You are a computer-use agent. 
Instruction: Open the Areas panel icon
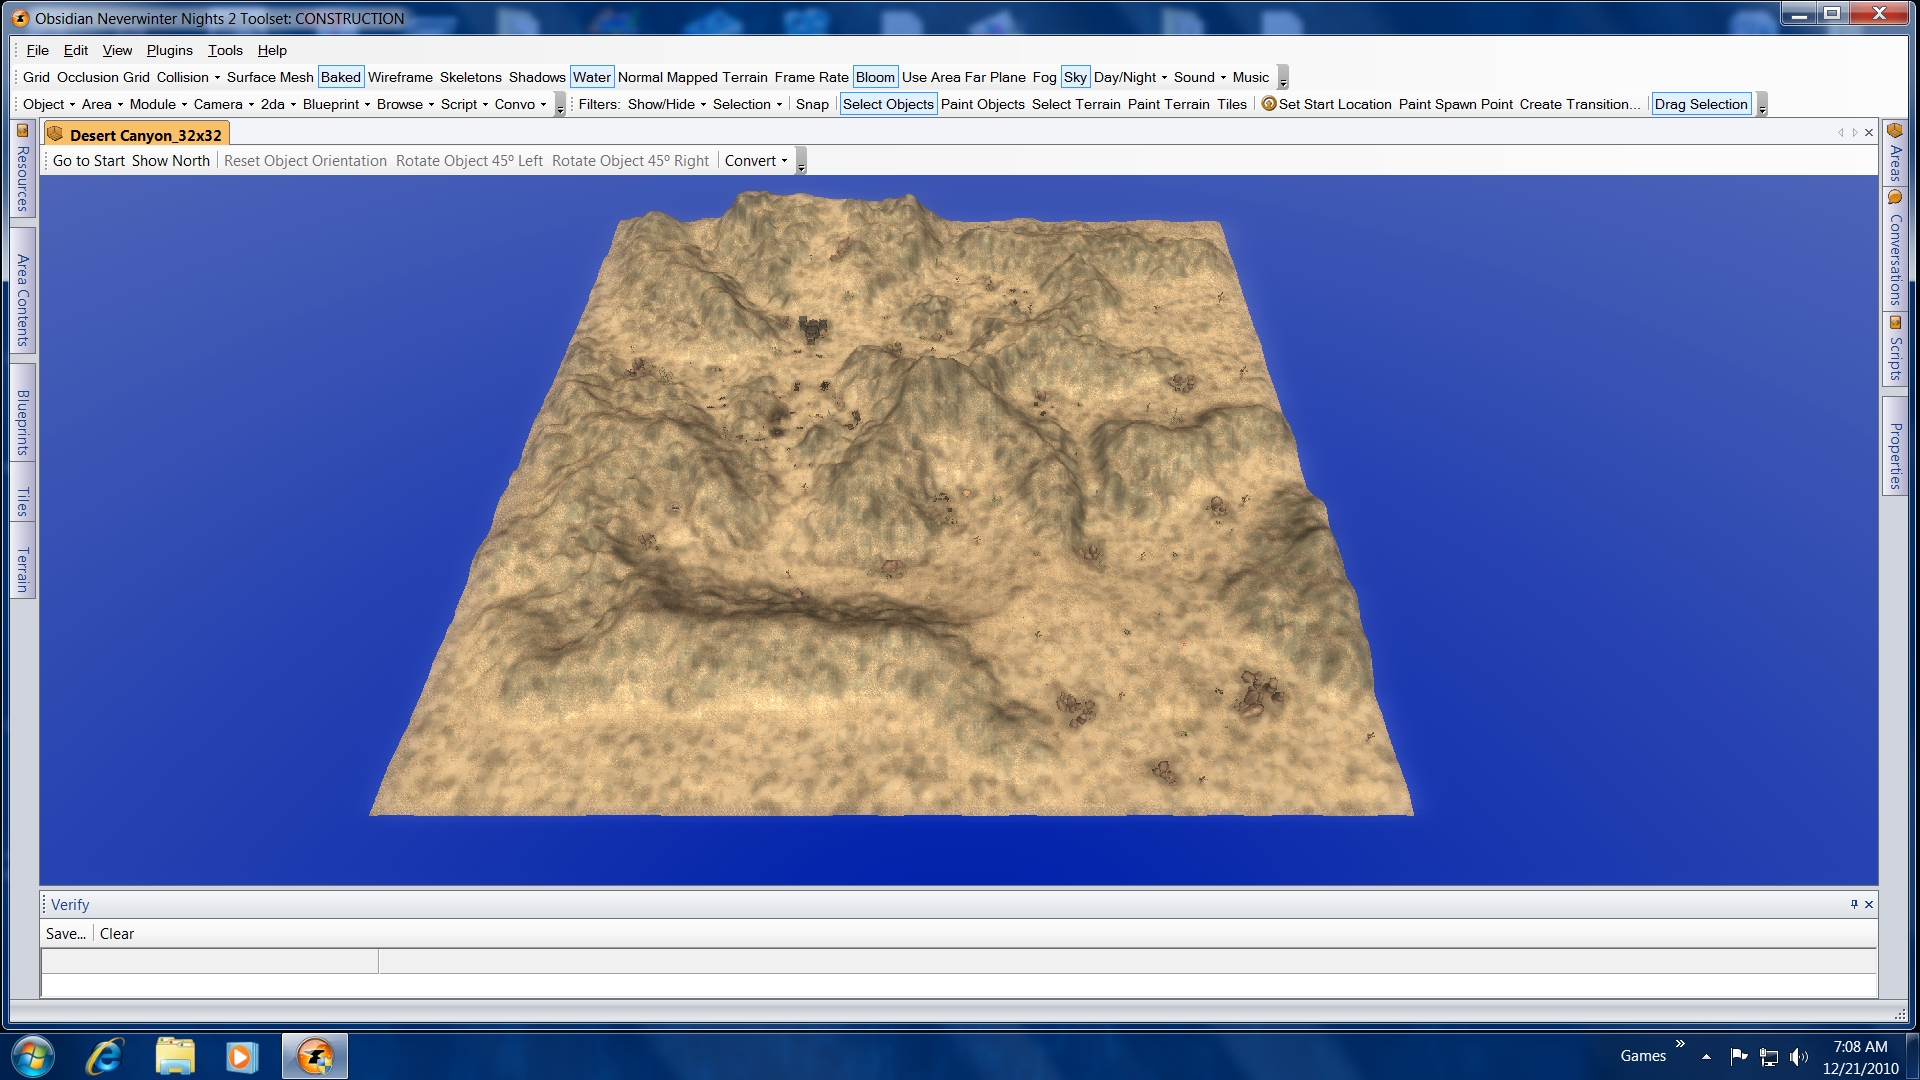pos(1894,131)
